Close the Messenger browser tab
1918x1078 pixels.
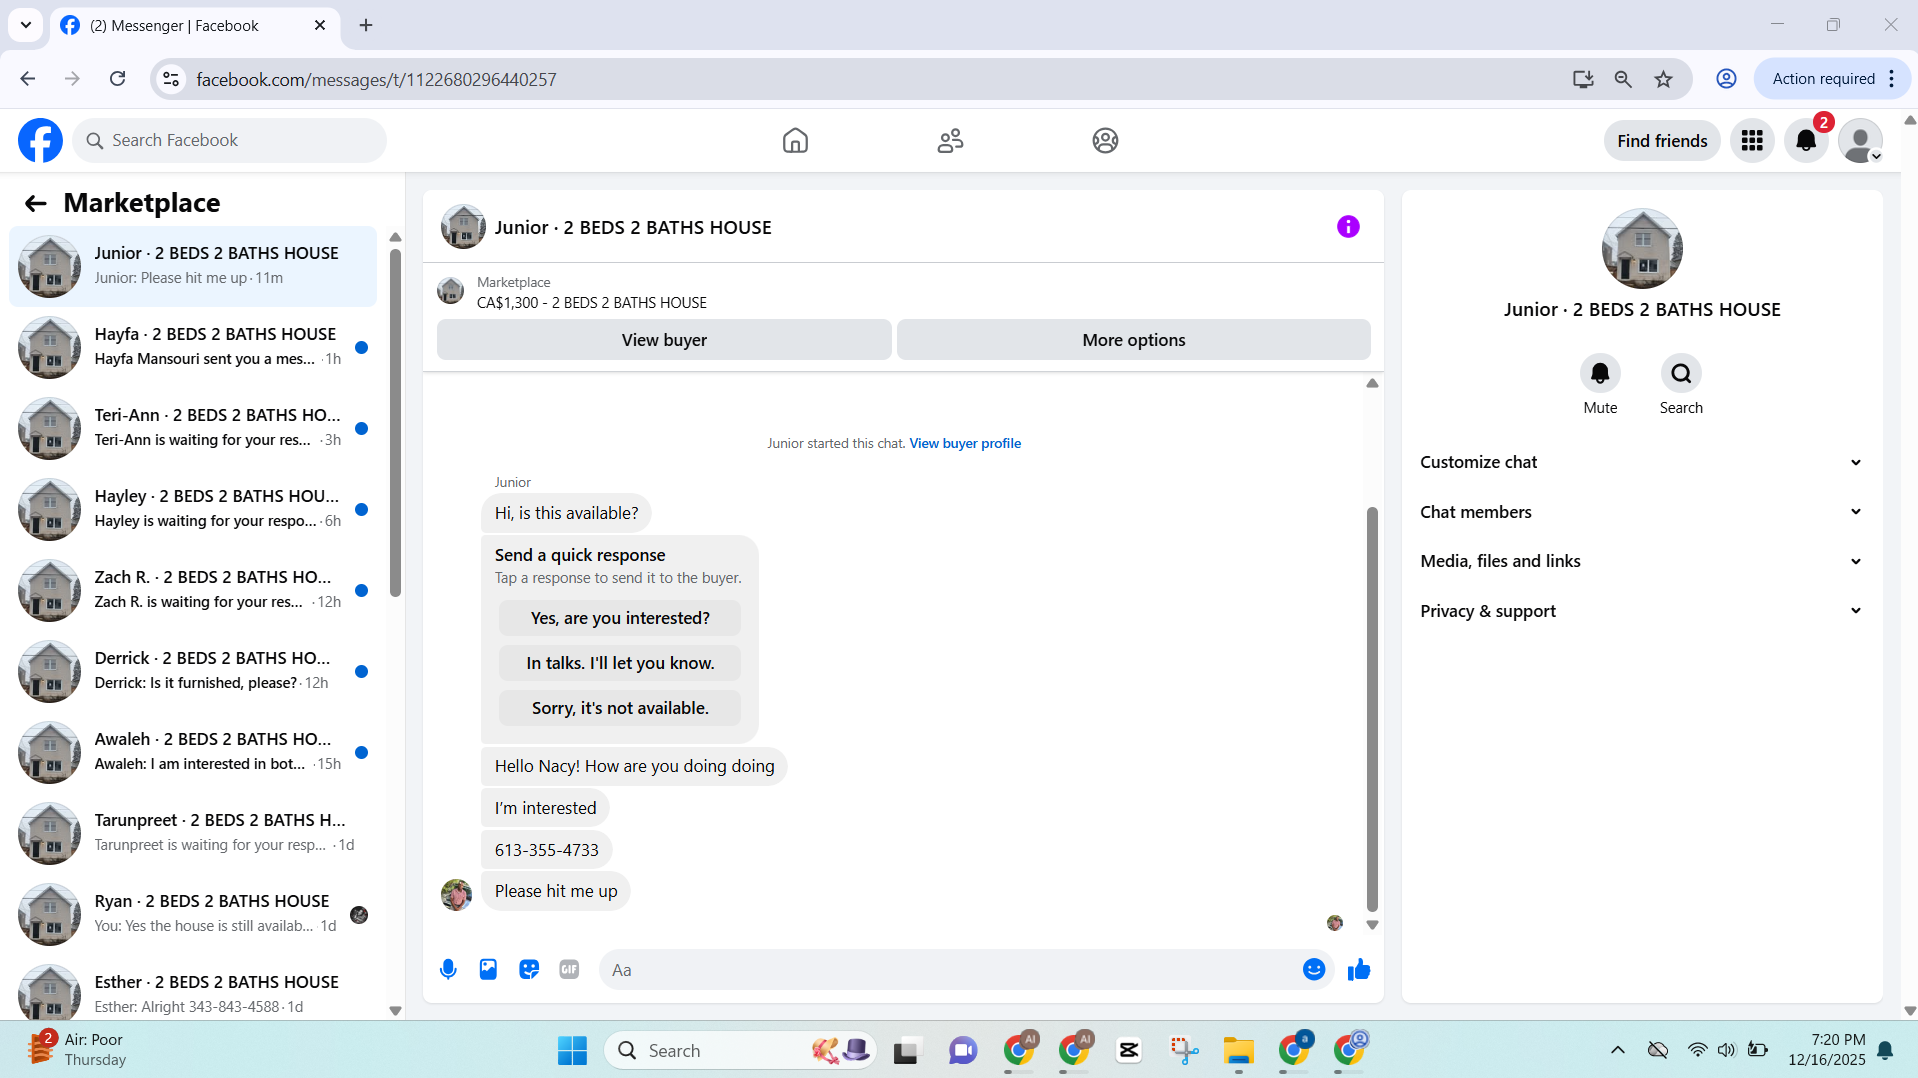[320, 26]
